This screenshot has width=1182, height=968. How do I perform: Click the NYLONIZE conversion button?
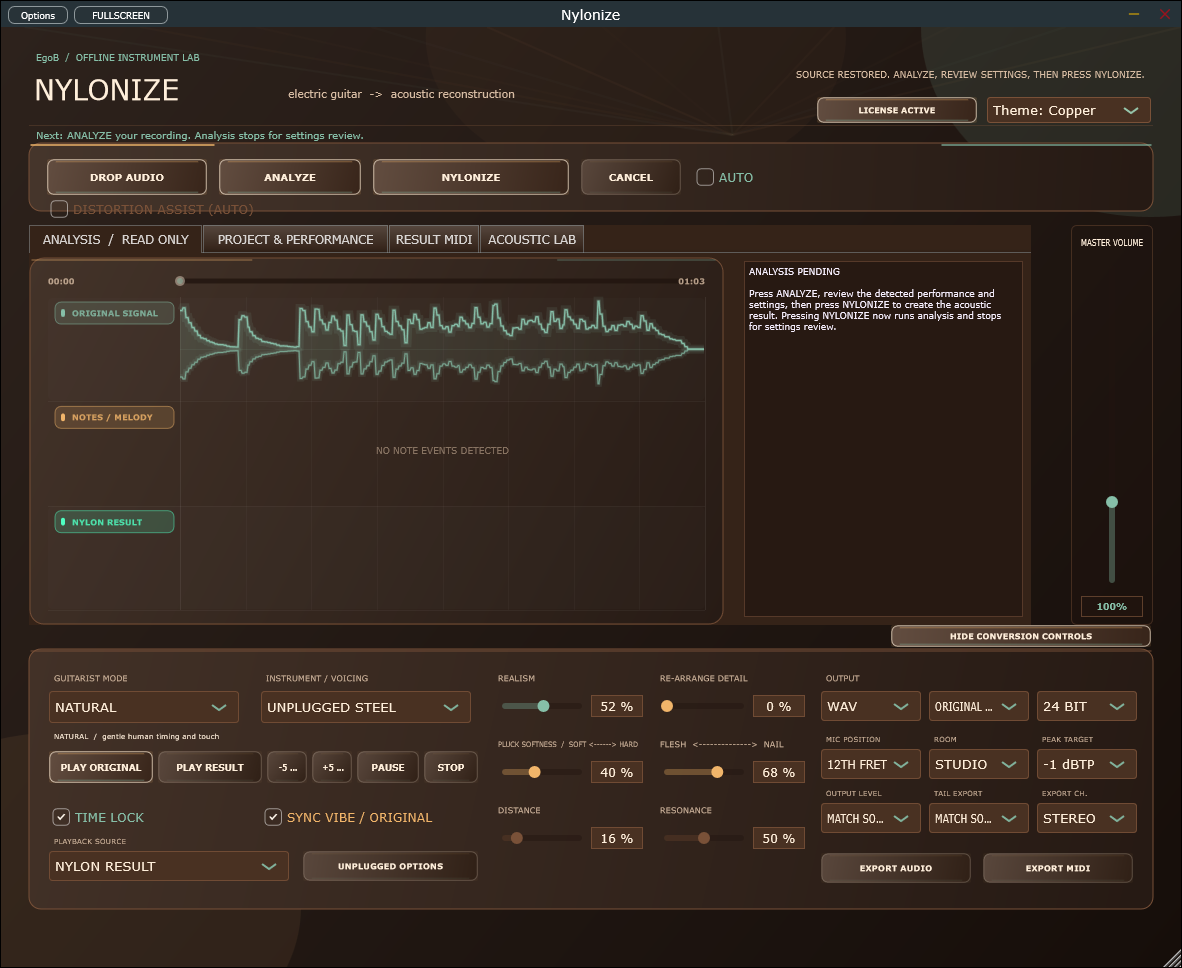470,177
